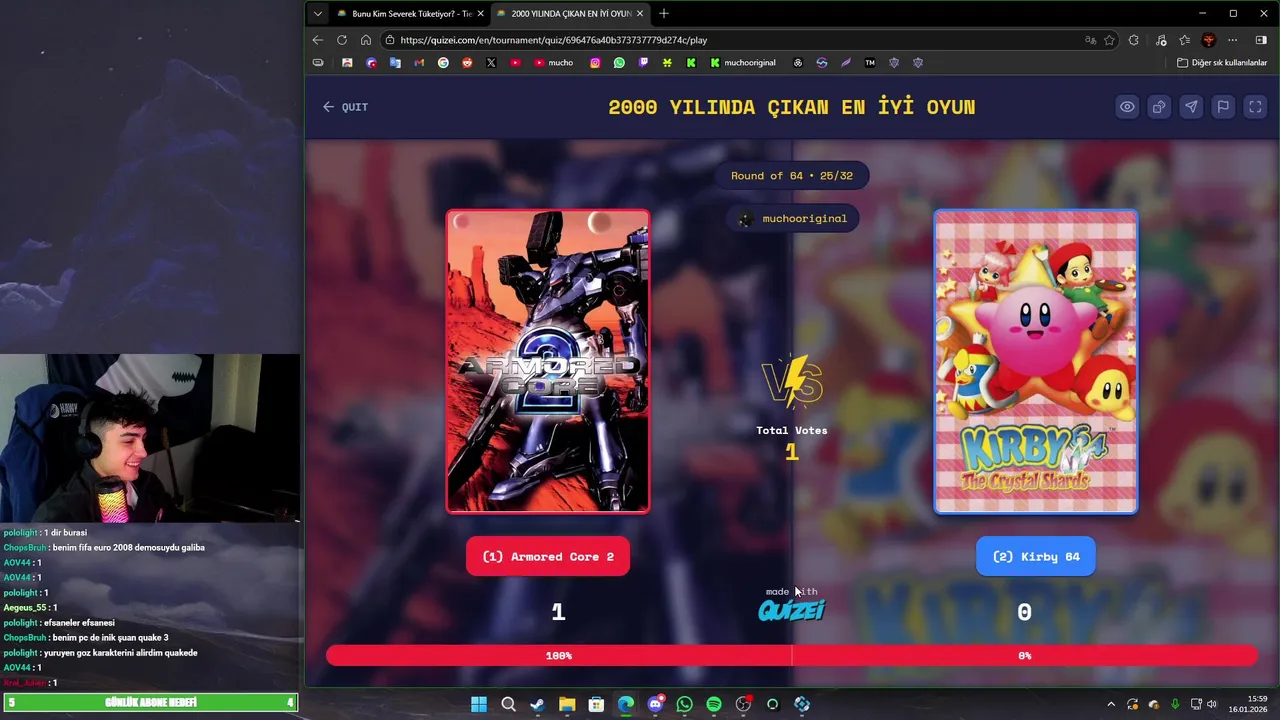
Task: Open 'Diğer sık kullanılanlar' bookmarks folder
Action: 1222,63
